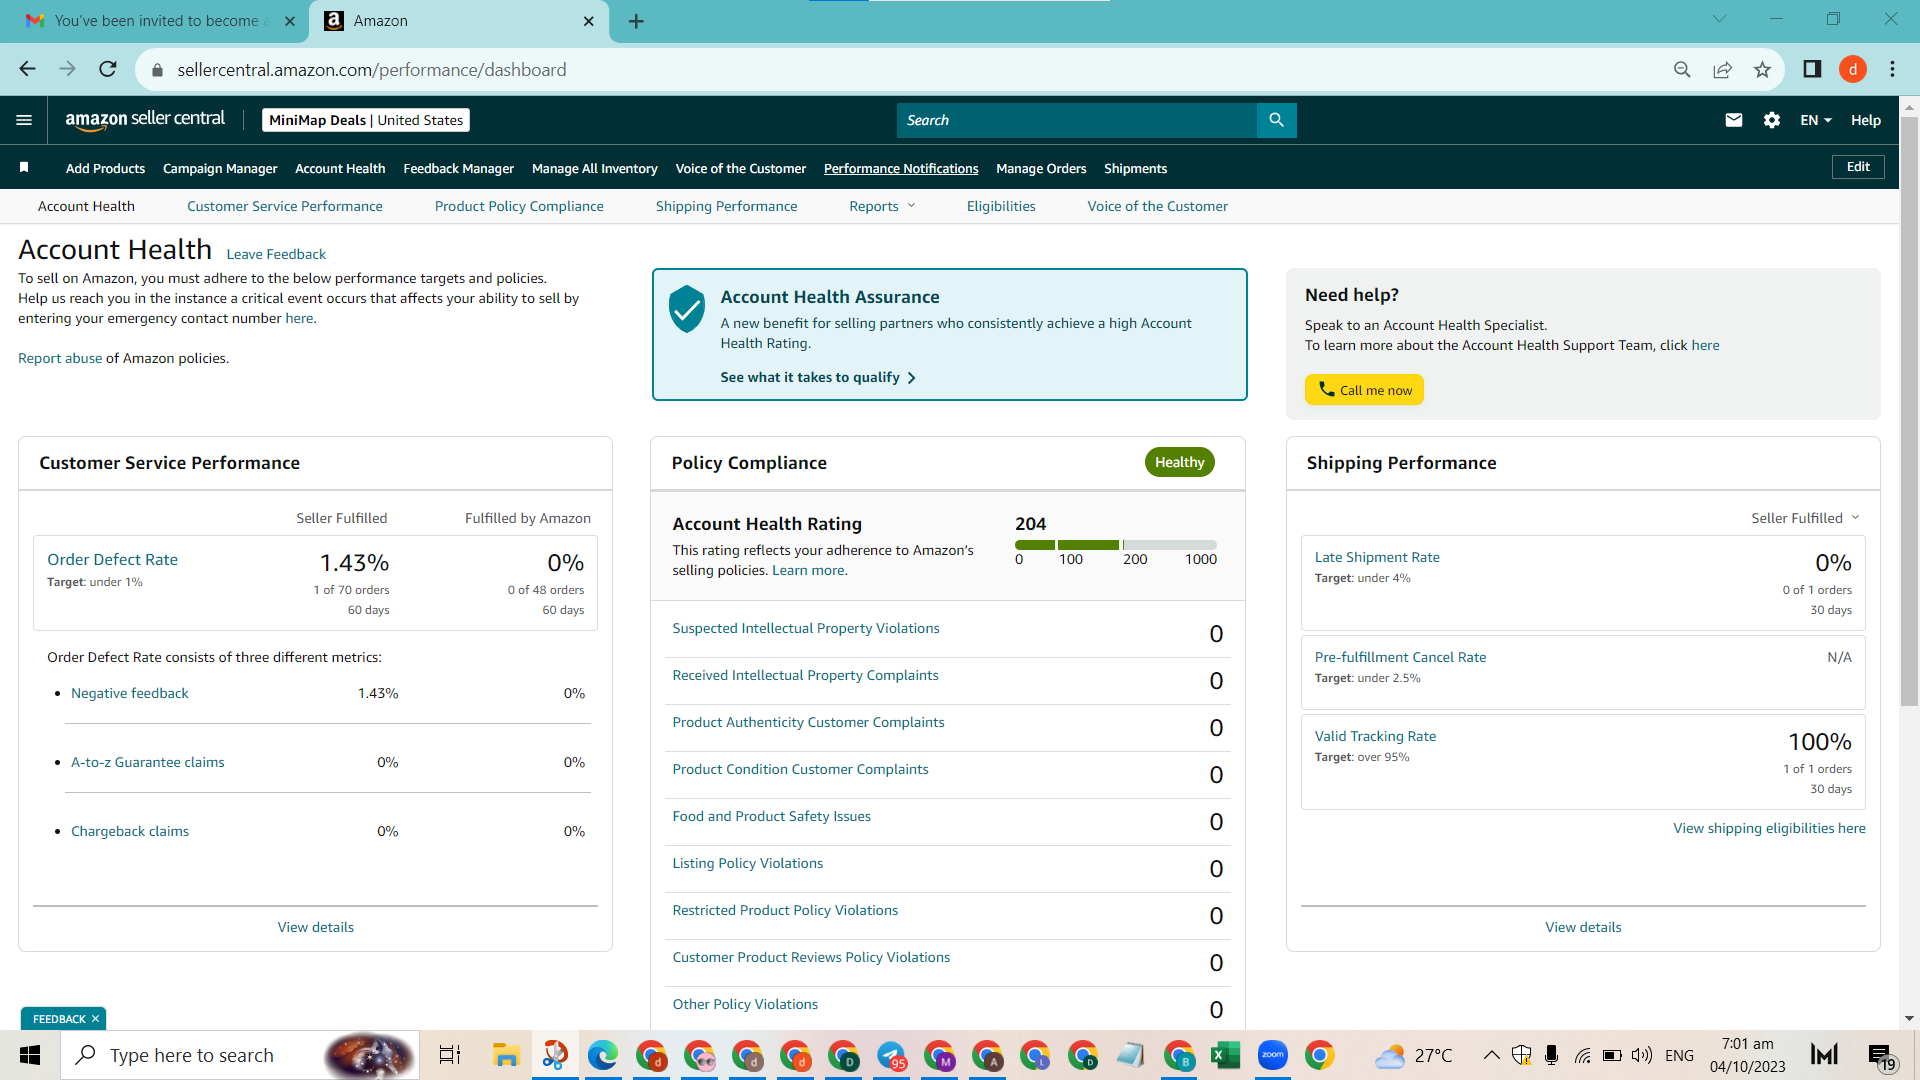Toggle the browser side panel icon

coord(1812,69)
